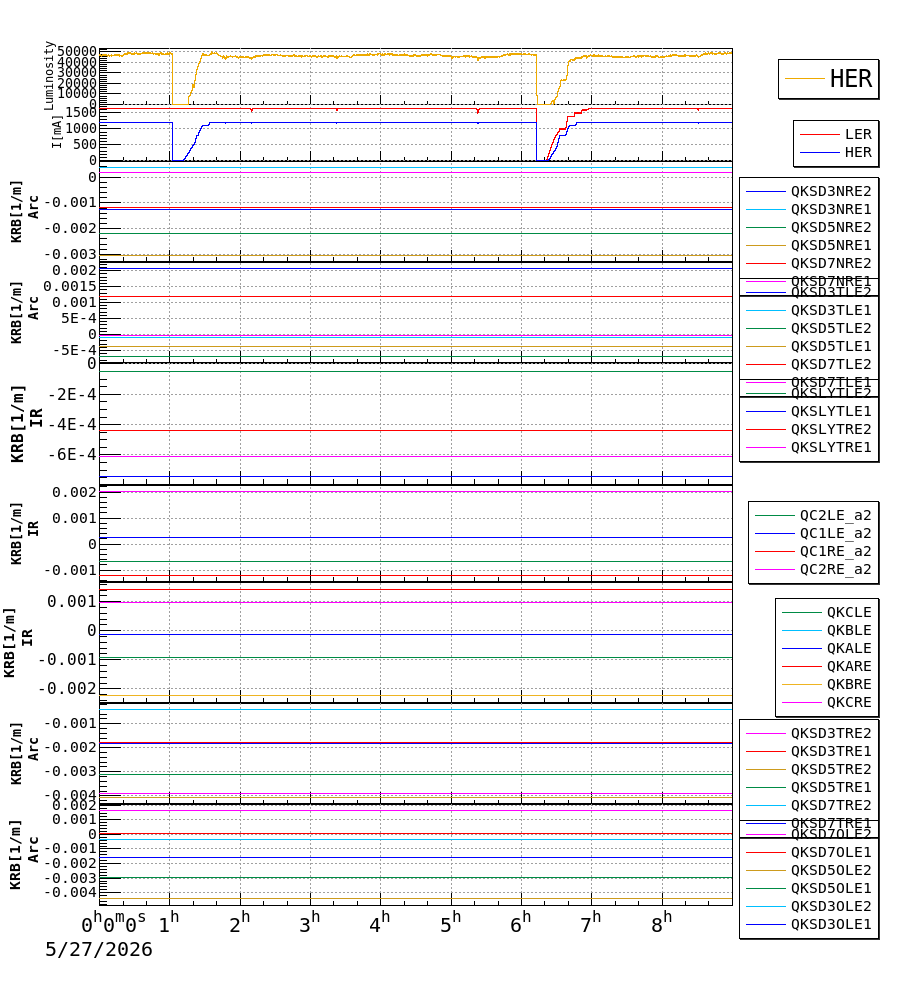The image size is (900, 984).
Task: Click the 1500 current tick value
Action: pyautogui.click(x=82, y=112)
